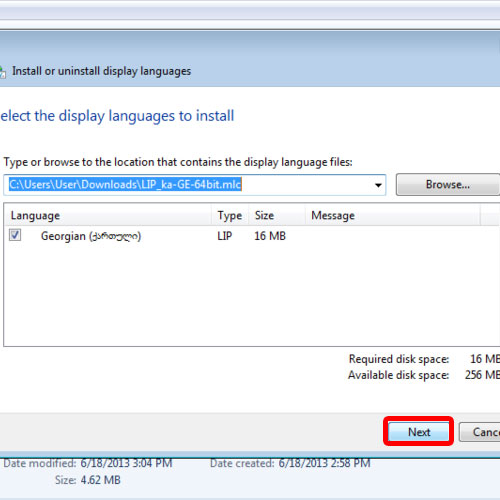Click the Next button
The width and height of the screenshot is (500, 500).
click(x=419, y=432)
